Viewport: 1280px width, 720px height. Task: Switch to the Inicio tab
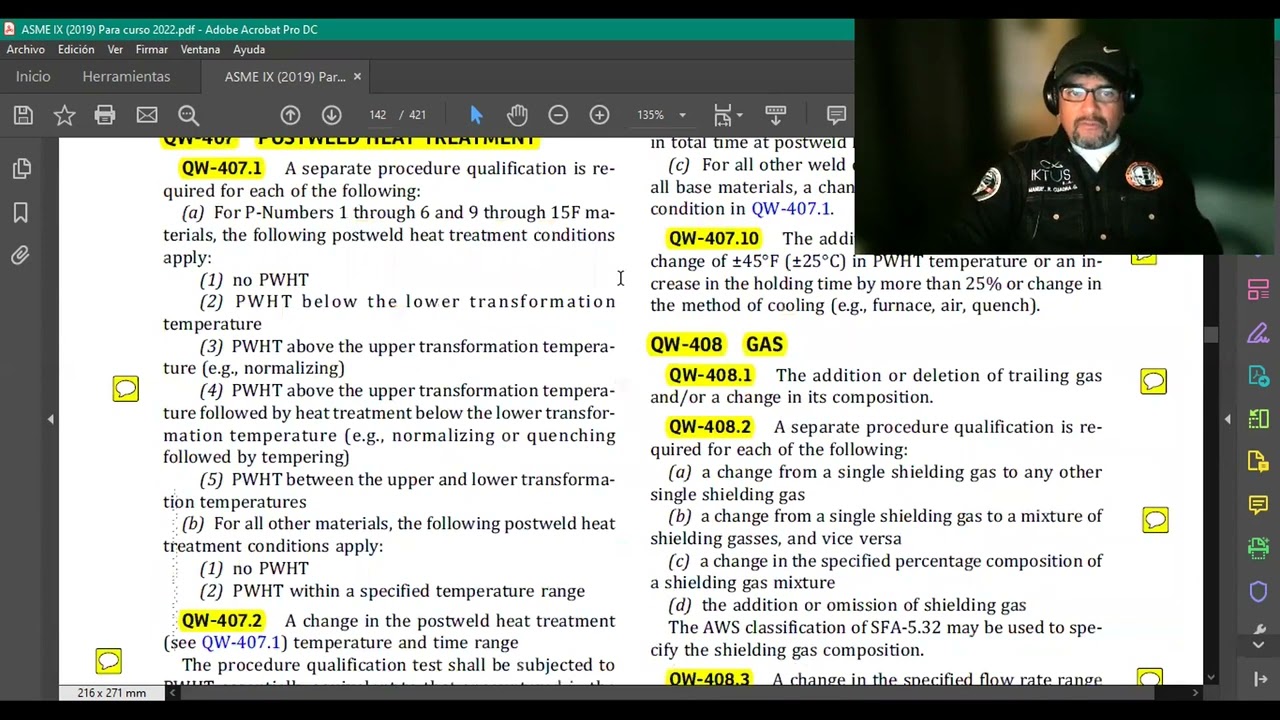coord(33,77)
